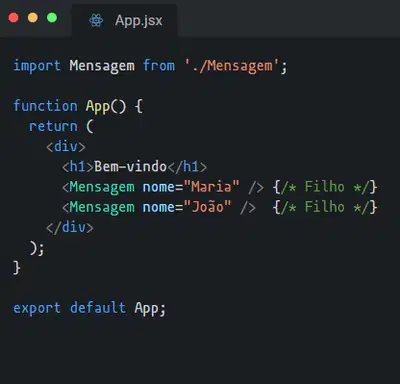Click the yellow minimize window button
Image resolution: width=400 pixels, height=384 pixels.
(x=33, y=17)
